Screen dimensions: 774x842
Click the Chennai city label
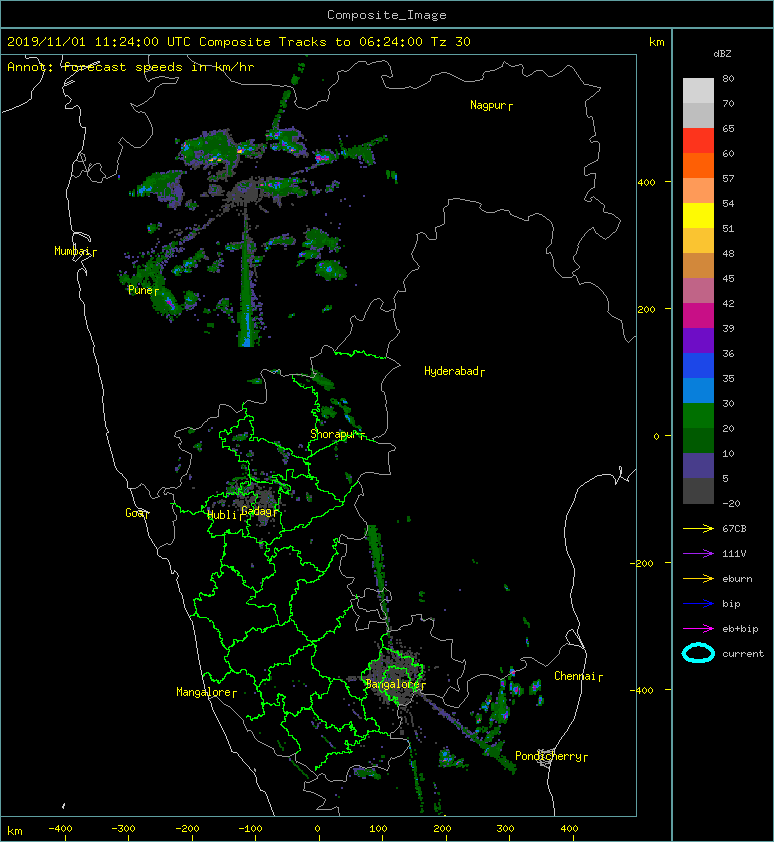(x=575, y=676)
